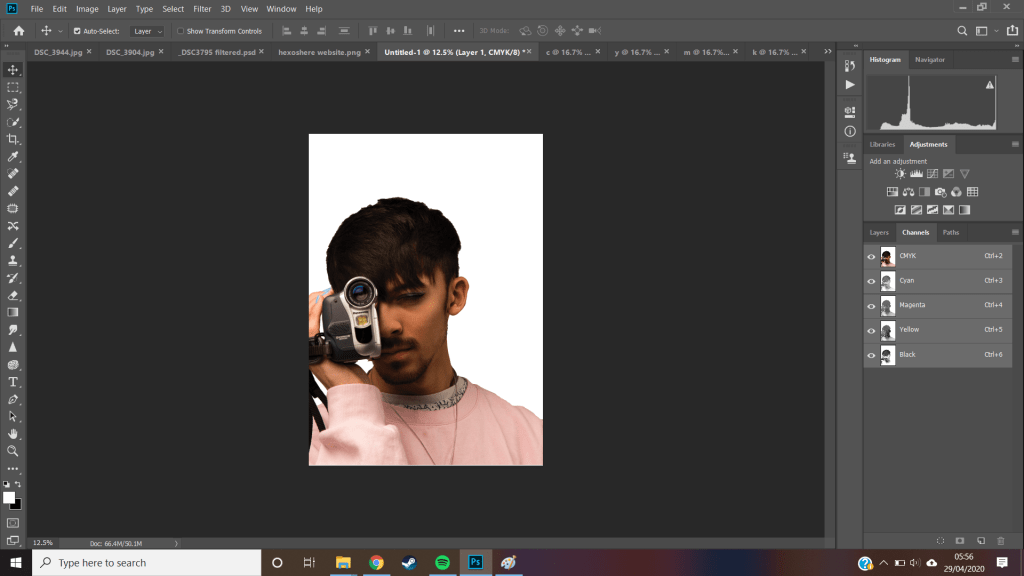Open the zoom percentage field at bottom-left

pos(43,543)
